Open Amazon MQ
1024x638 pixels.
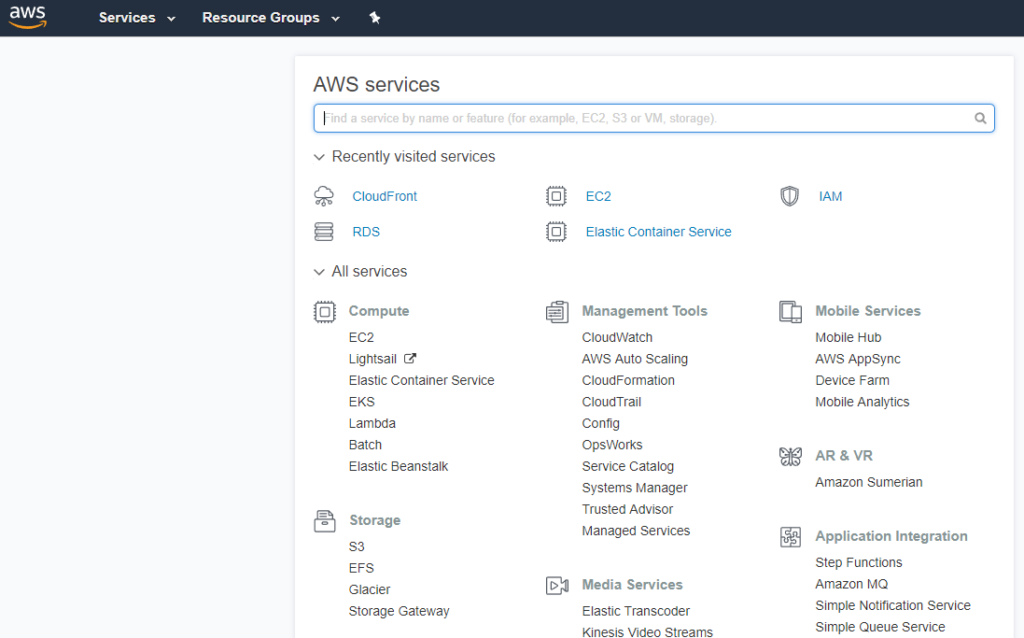tap(852, 584)
